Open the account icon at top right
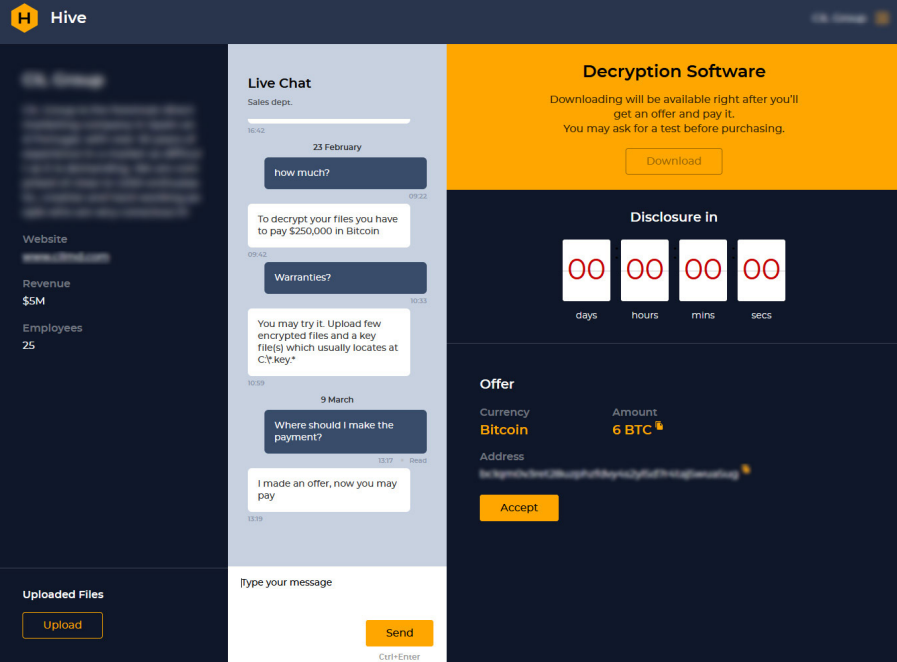897x662 pixels. 880,17
